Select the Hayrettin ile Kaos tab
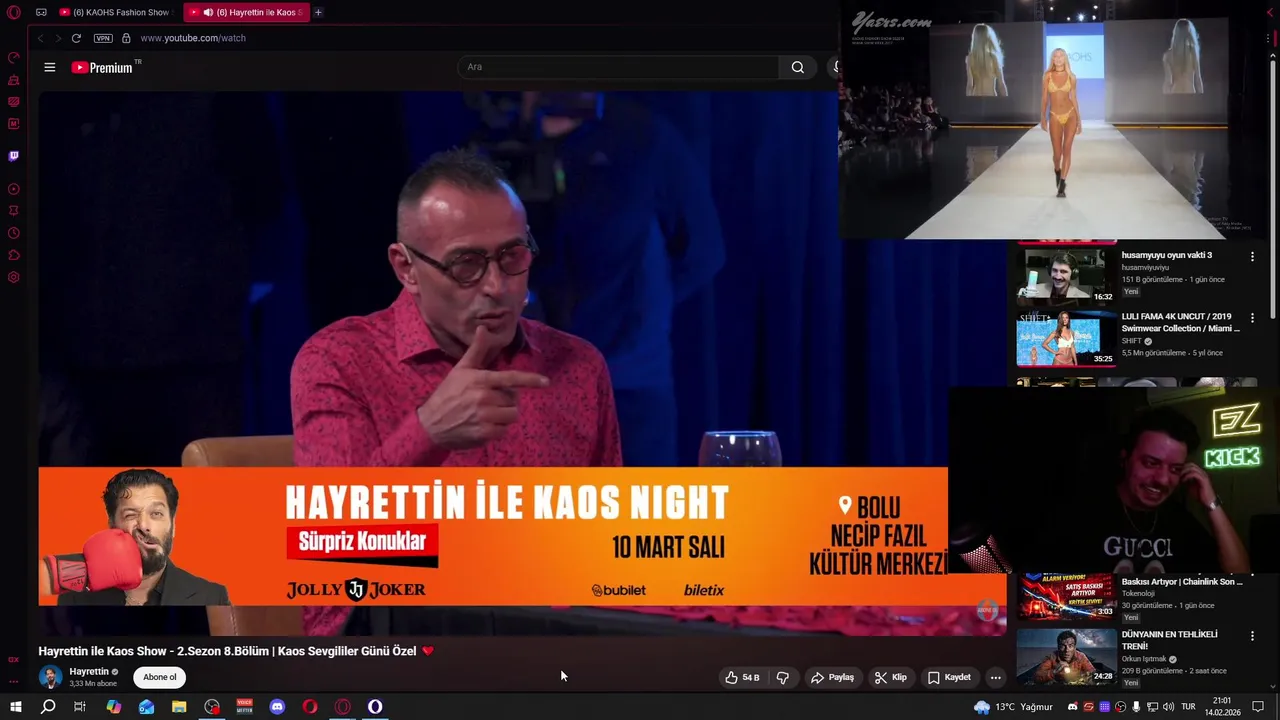The width and height of the screenshot is (1280, 720). [x=247, y=13]
